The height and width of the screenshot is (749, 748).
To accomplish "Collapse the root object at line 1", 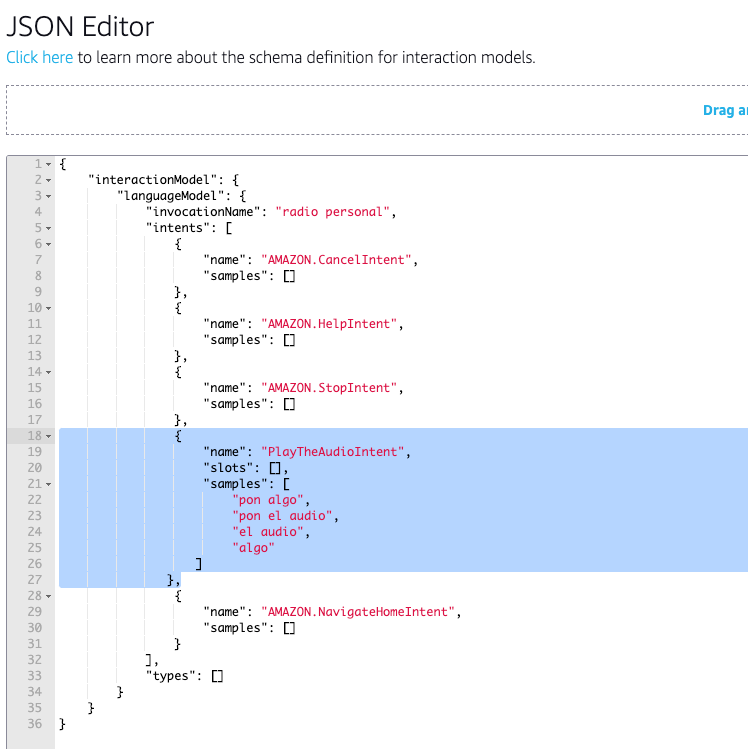I will click(x=49, y=164).
